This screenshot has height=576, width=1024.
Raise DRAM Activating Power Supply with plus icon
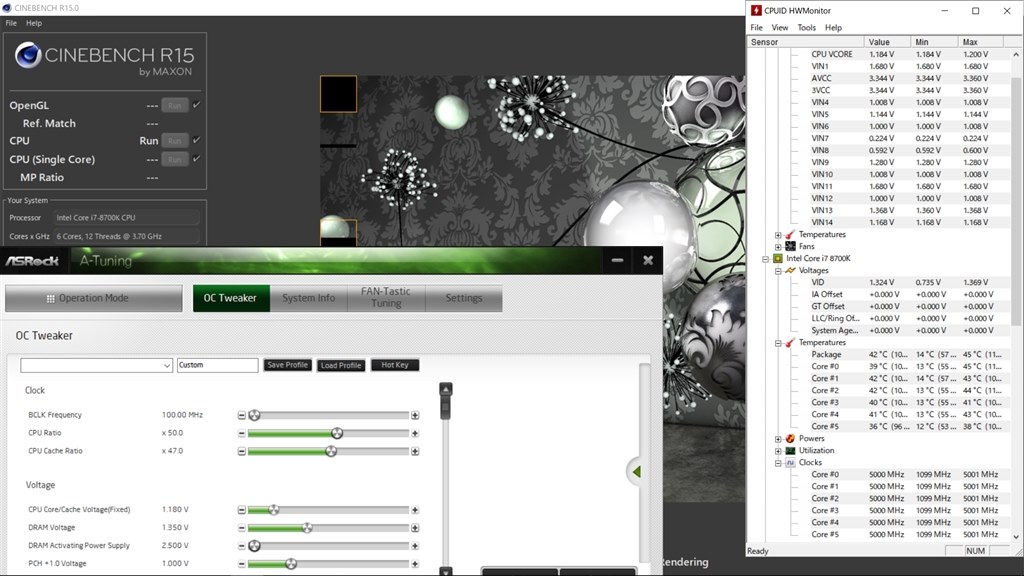coord(415,546)
